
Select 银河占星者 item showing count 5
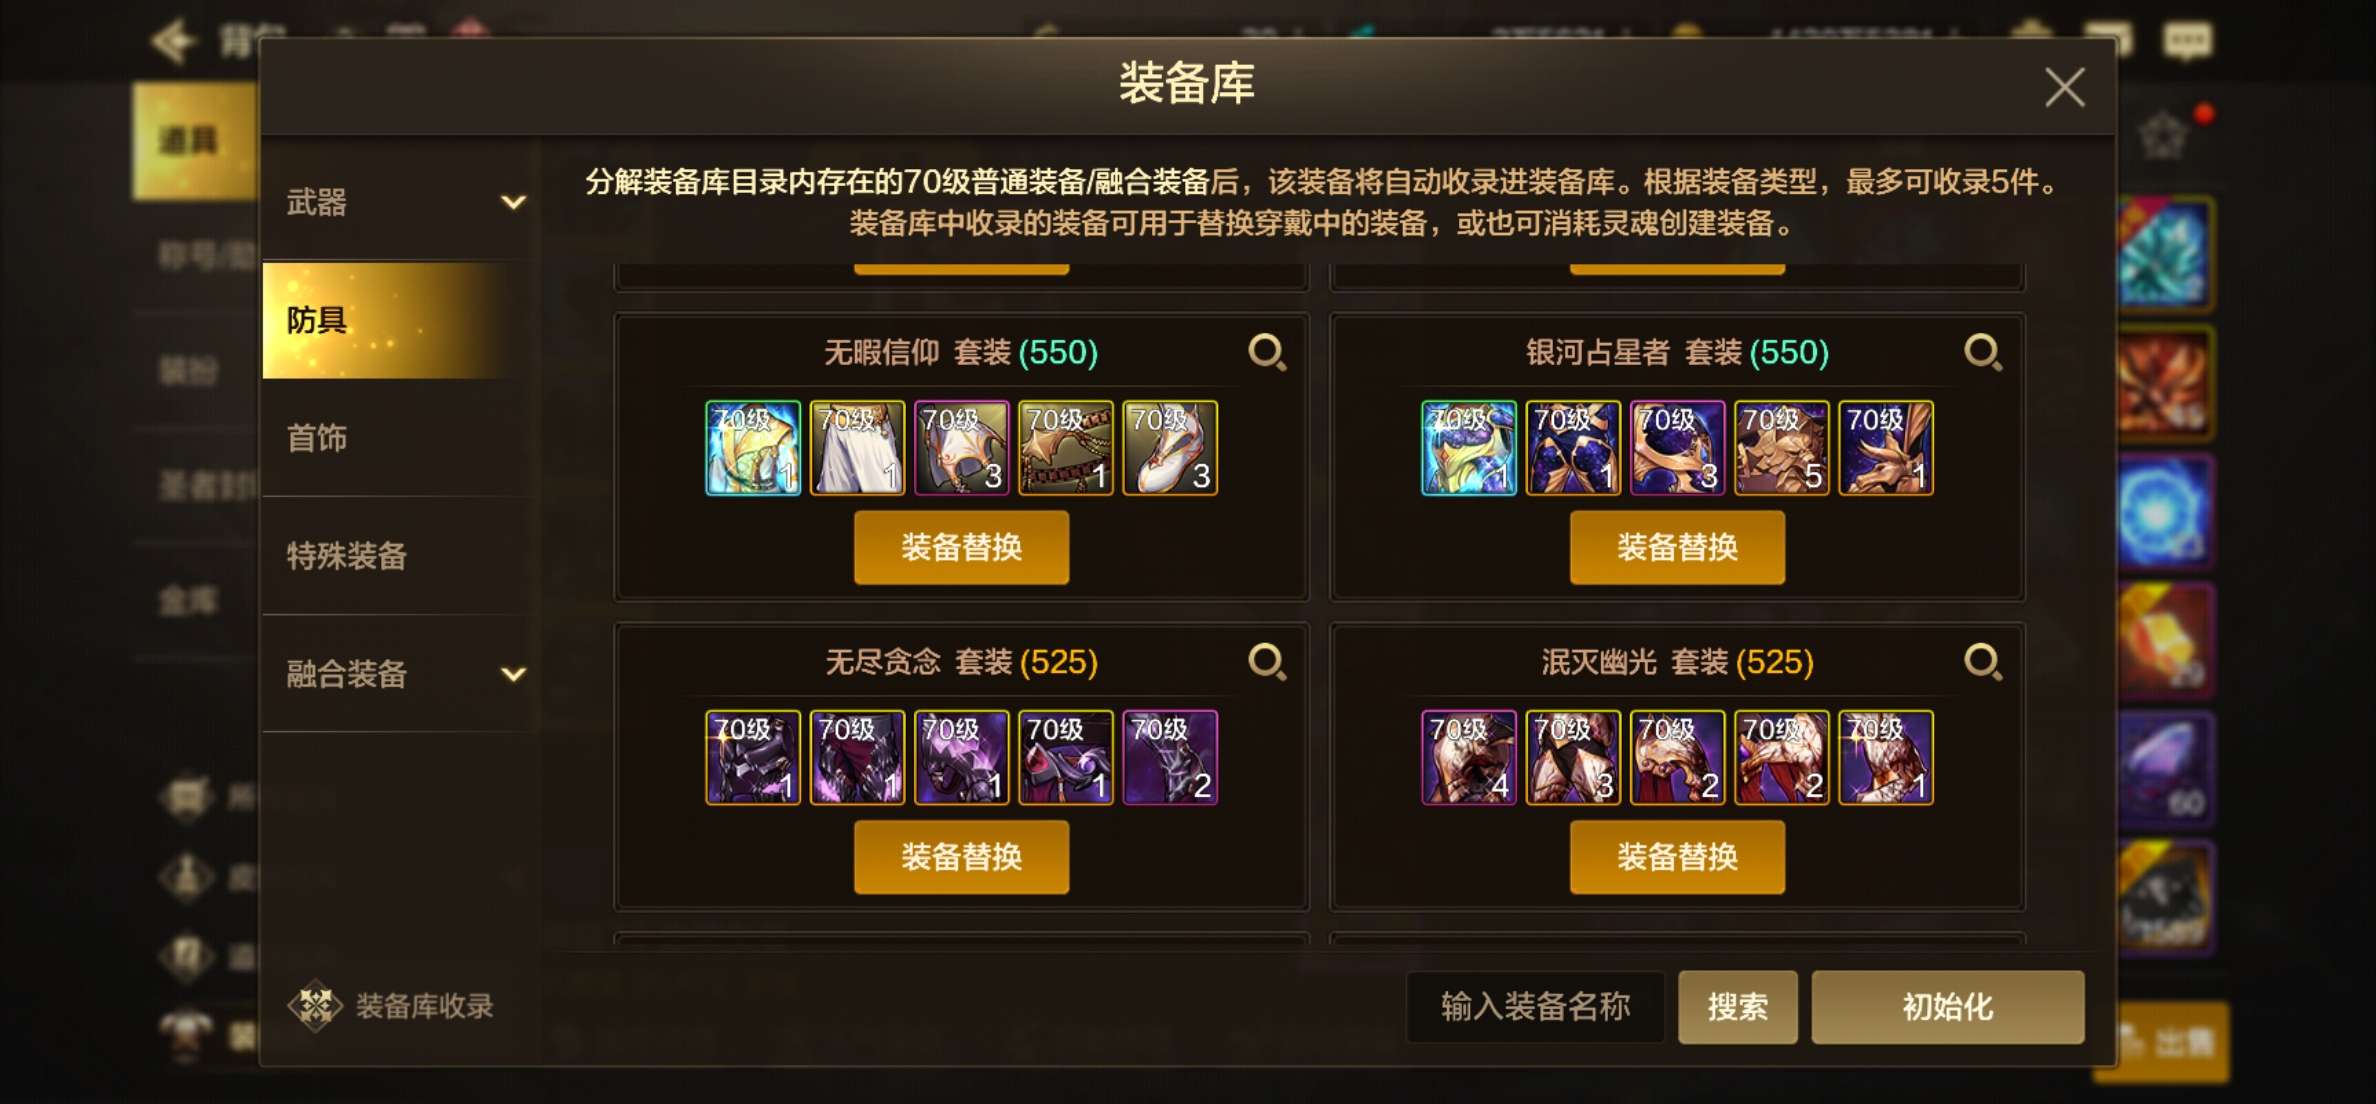click(1781, 448)
